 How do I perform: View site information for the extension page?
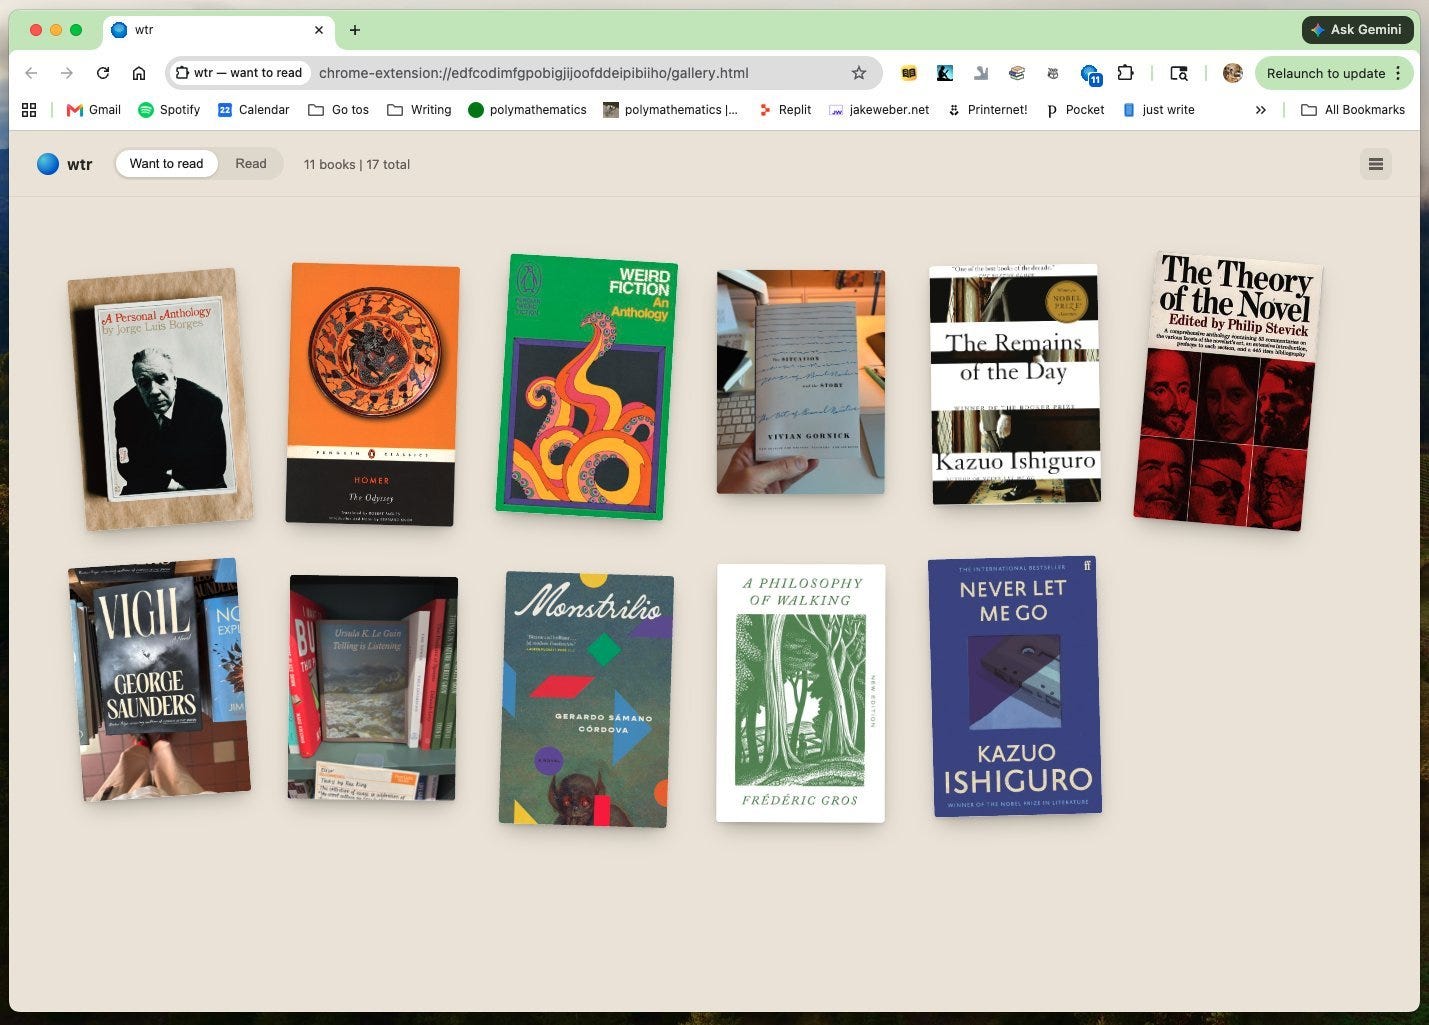tap(240, 73)
